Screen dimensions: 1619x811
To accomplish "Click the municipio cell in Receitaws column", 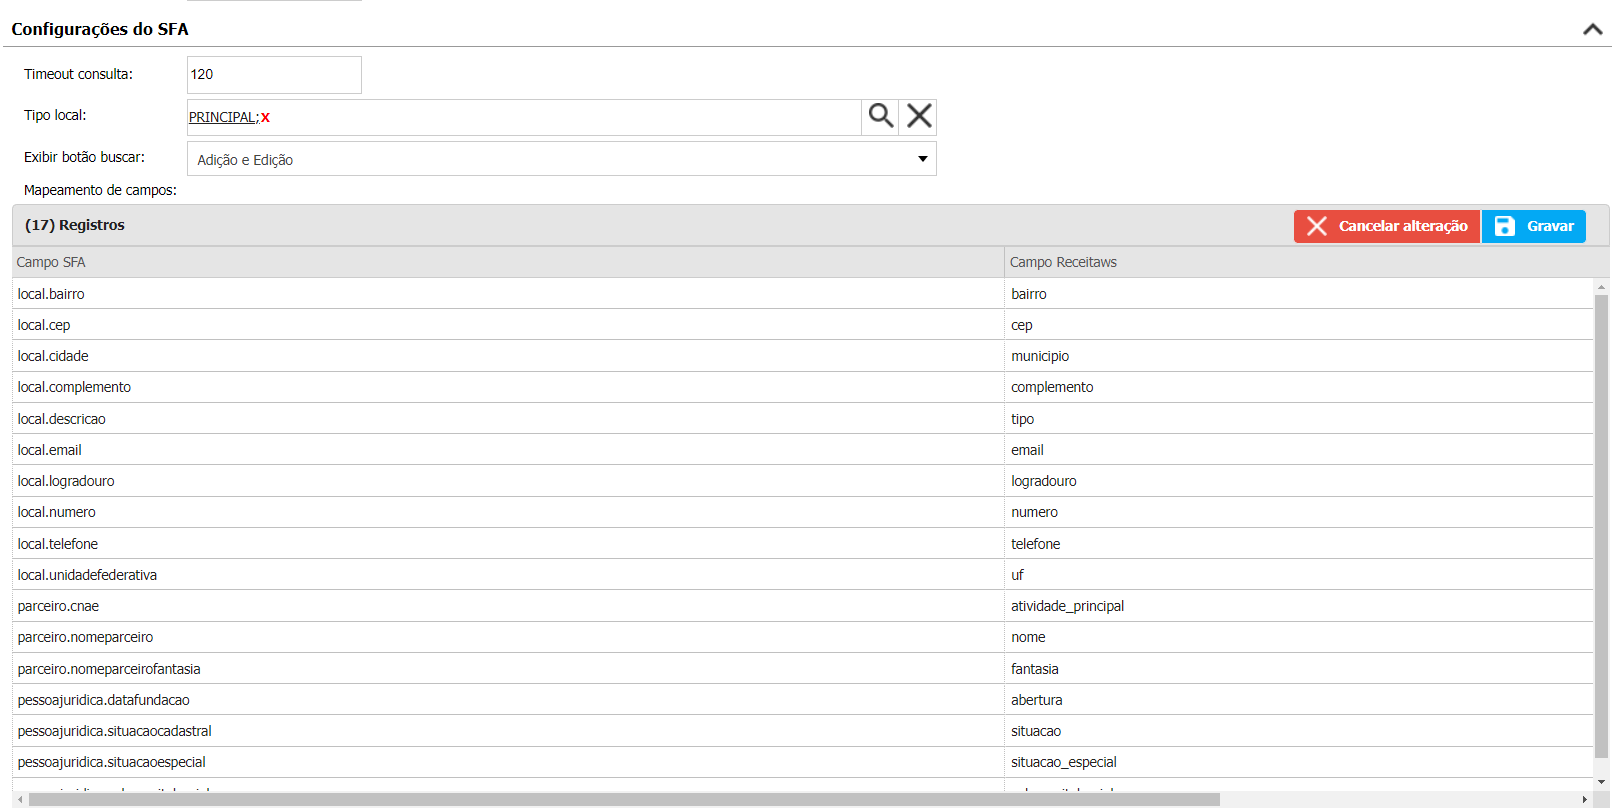I will coord(1040,356).
